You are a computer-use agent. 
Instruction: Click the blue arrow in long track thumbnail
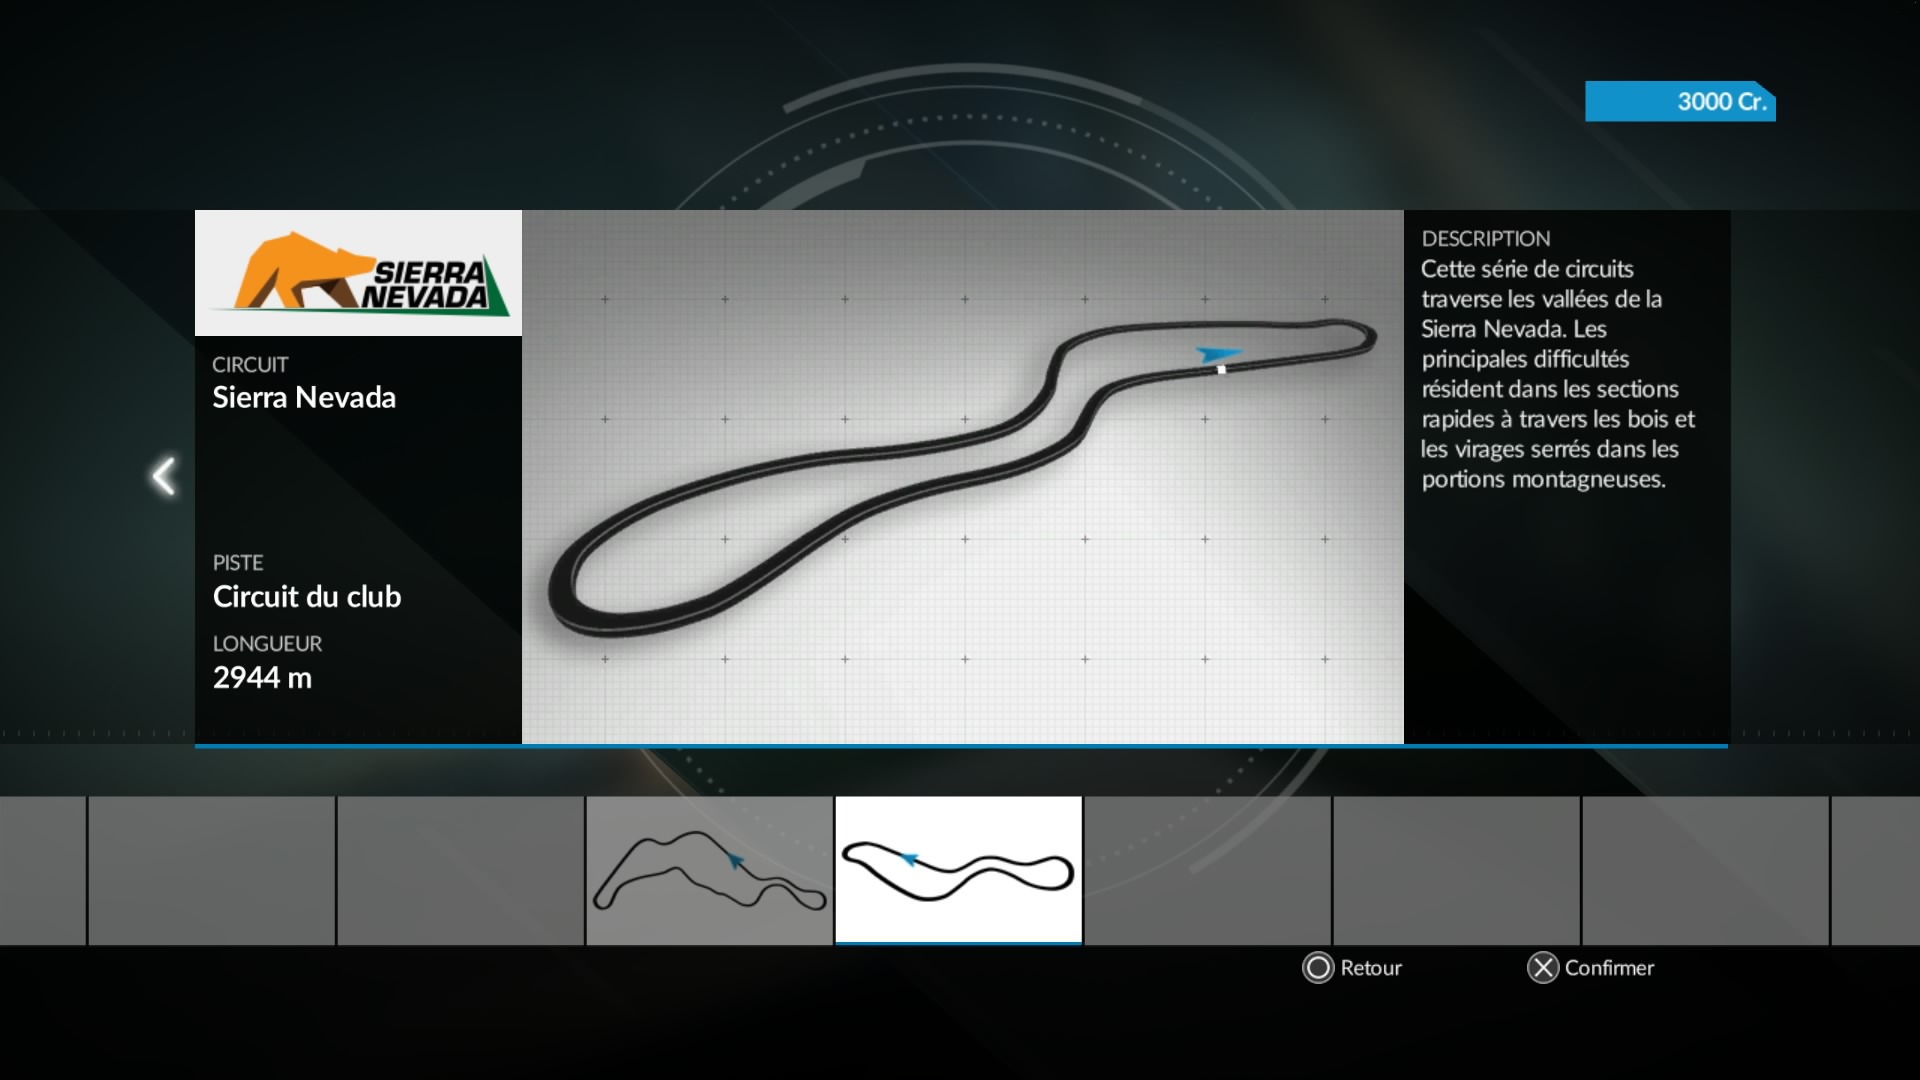click(x=736, y=860)
